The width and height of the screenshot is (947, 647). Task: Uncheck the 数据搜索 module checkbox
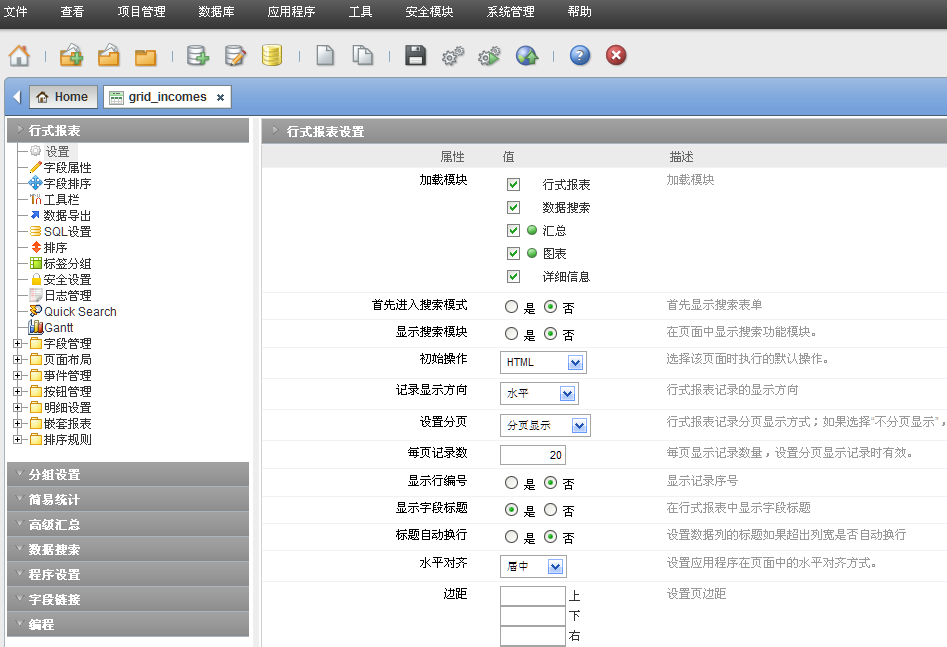point(514,208)
